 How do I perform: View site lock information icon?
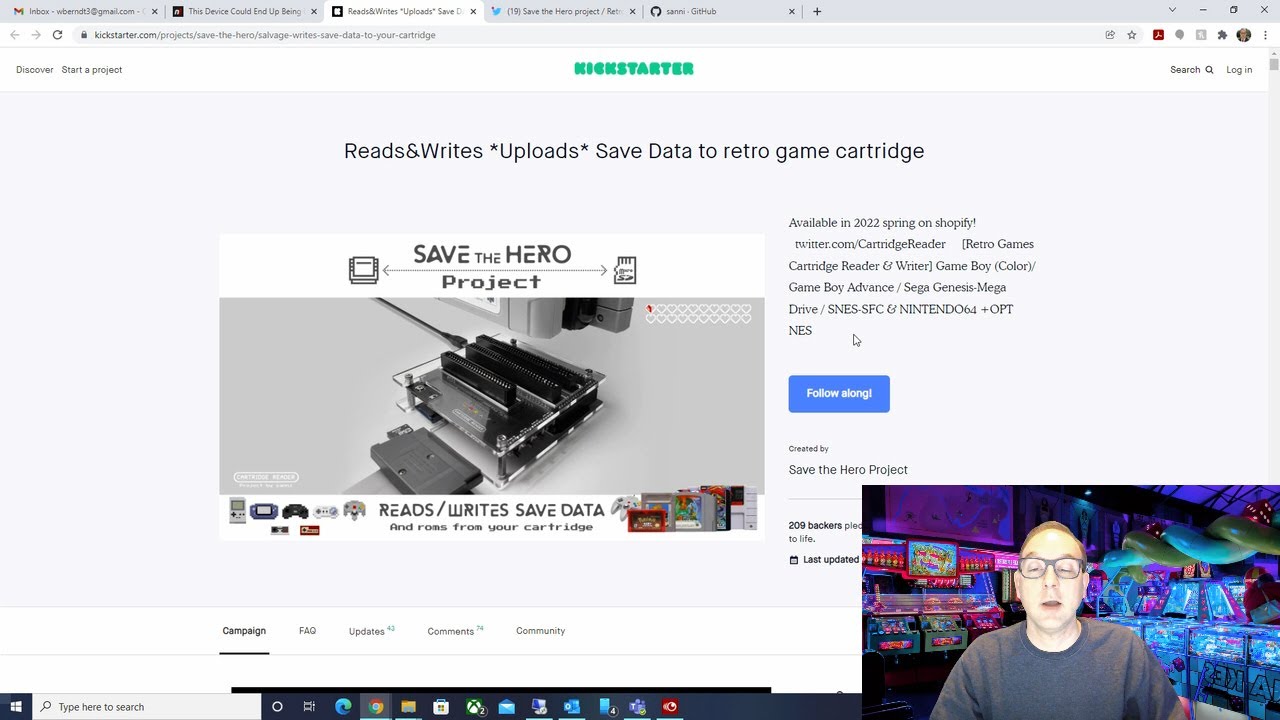pyautogui.click(x=84, y=35)
